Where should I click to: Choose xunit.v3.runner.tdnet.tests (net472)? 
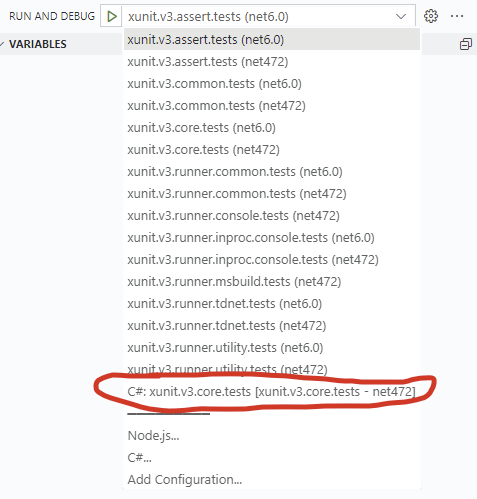click(x=272, y=326)
